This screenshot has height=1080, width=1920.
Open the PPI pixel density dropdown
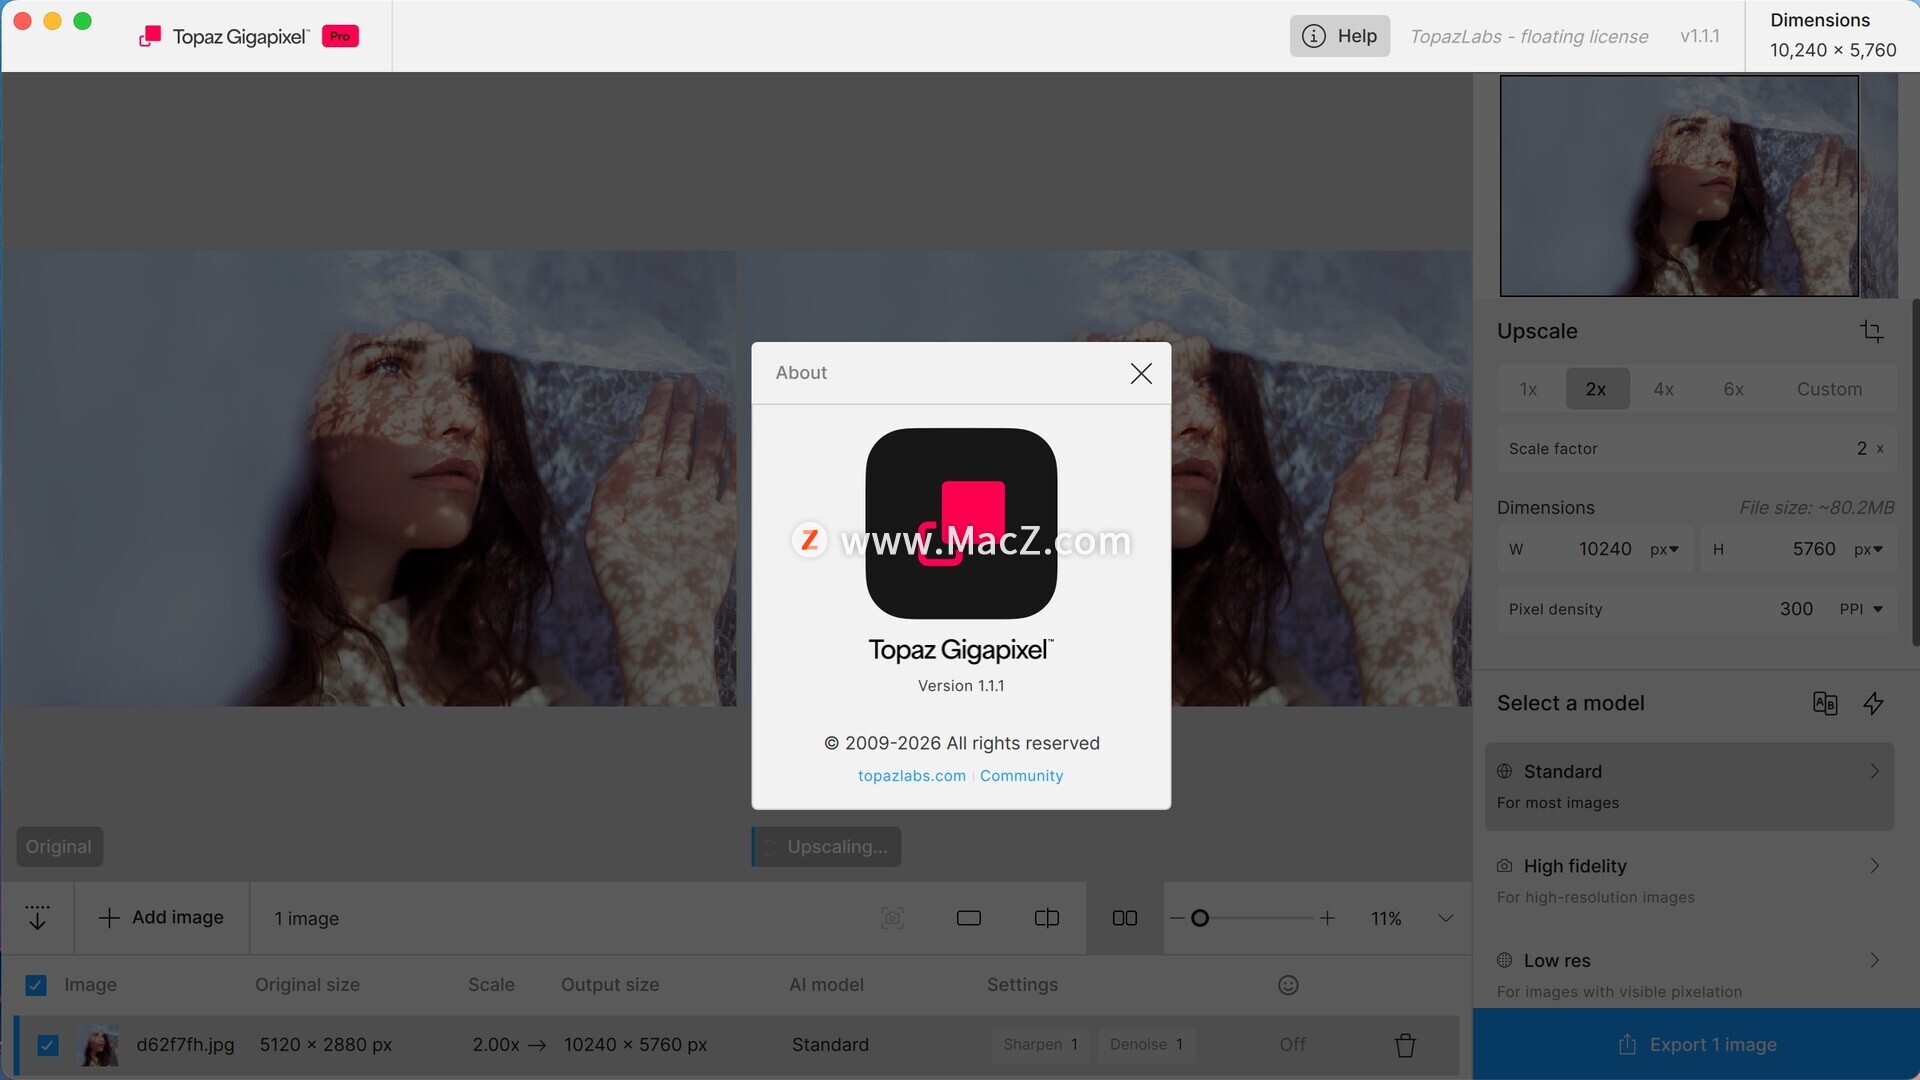(x=1861, y=609)
